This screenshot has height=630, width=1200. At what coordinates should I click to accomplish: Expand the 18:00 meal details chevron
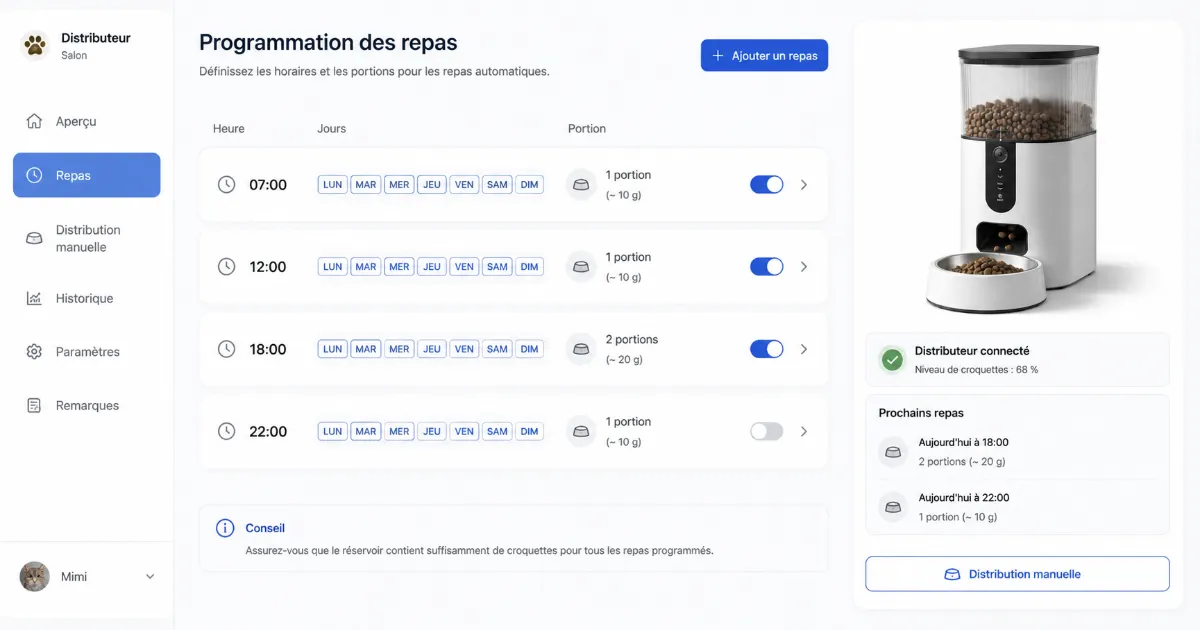coord(804,349)
